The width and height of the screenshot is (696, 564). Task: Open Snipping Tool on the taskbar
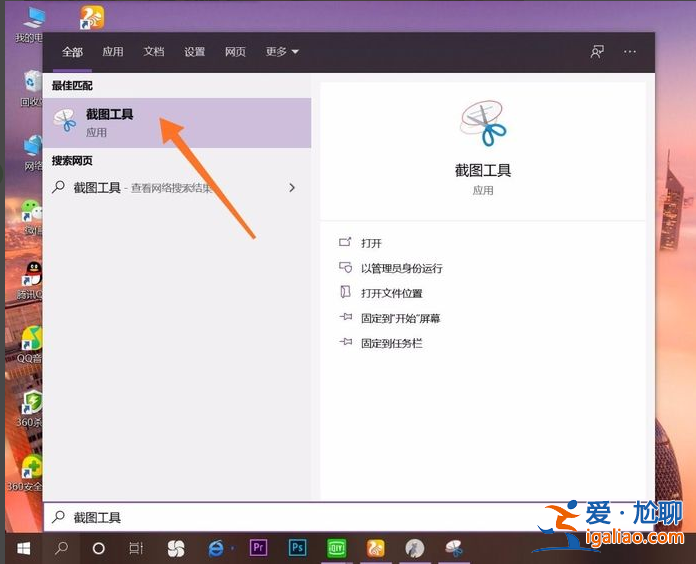pos(454,548)
